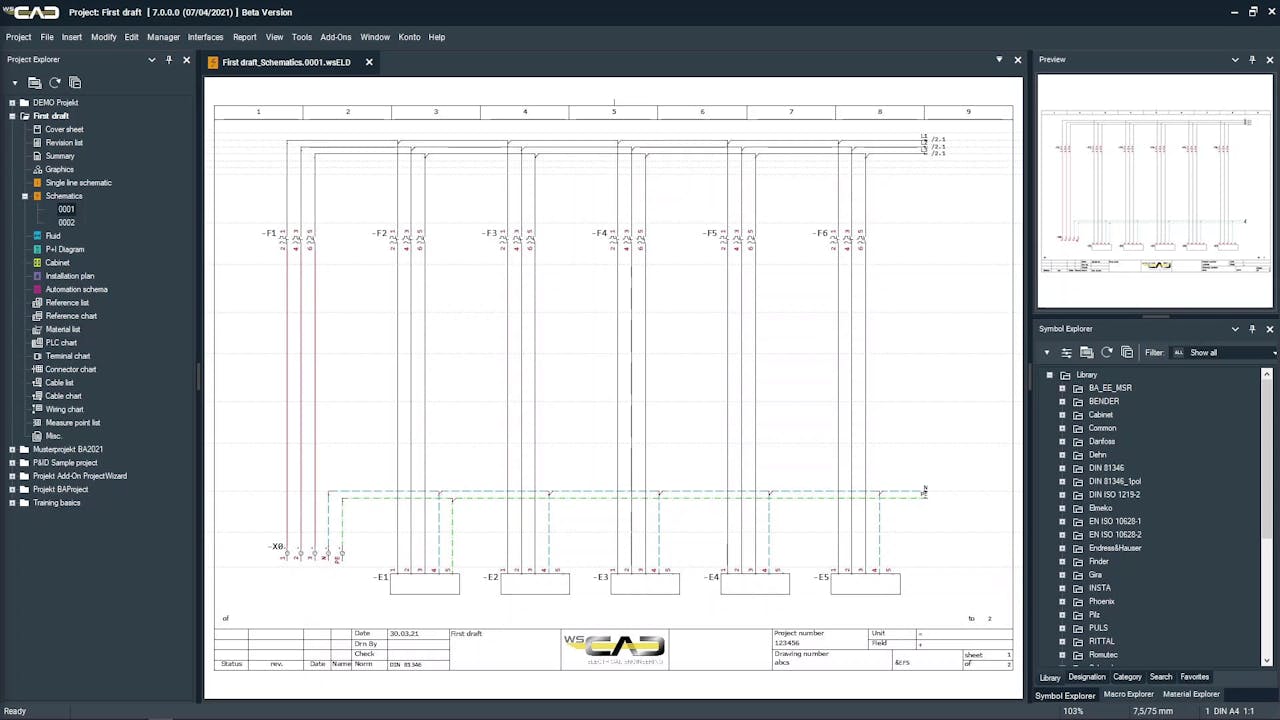The height and width of the screenshot is (720, 1280).
Task: Expand the BENDER library folder
Action: click(1062, 401)
